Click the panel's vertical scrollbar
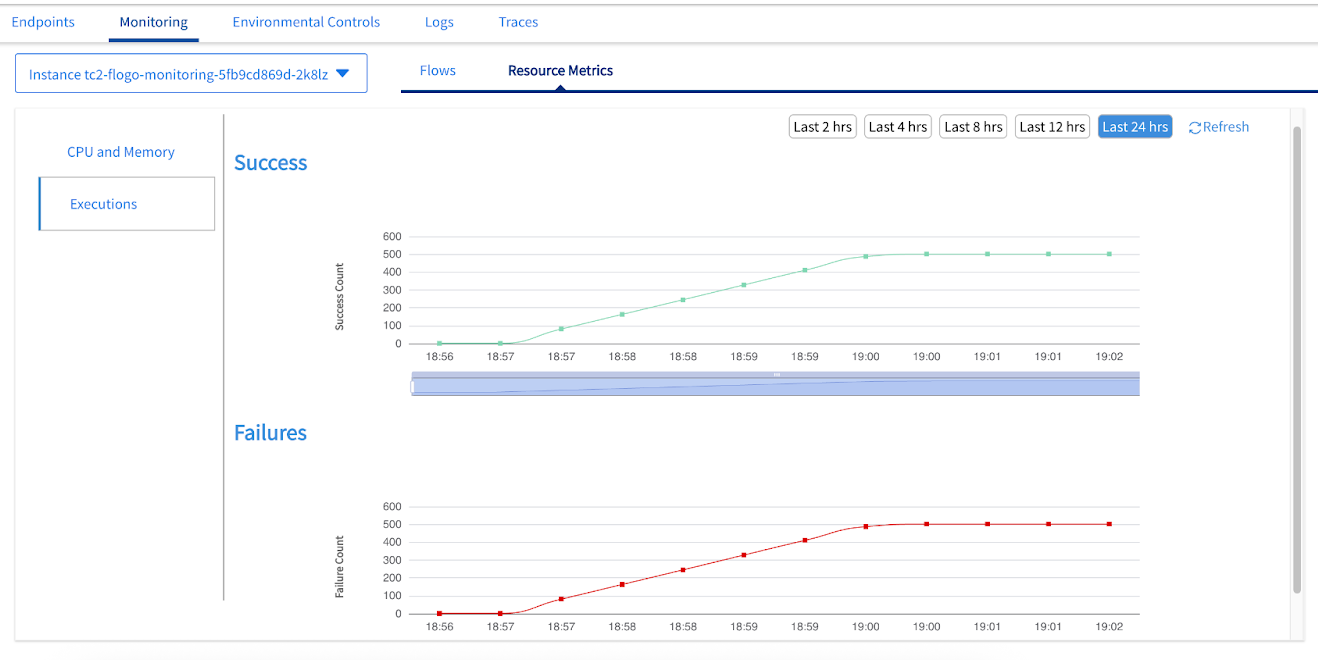Image resolution: width=1318 pixels, height=660 pixels. coord(1297,360)
